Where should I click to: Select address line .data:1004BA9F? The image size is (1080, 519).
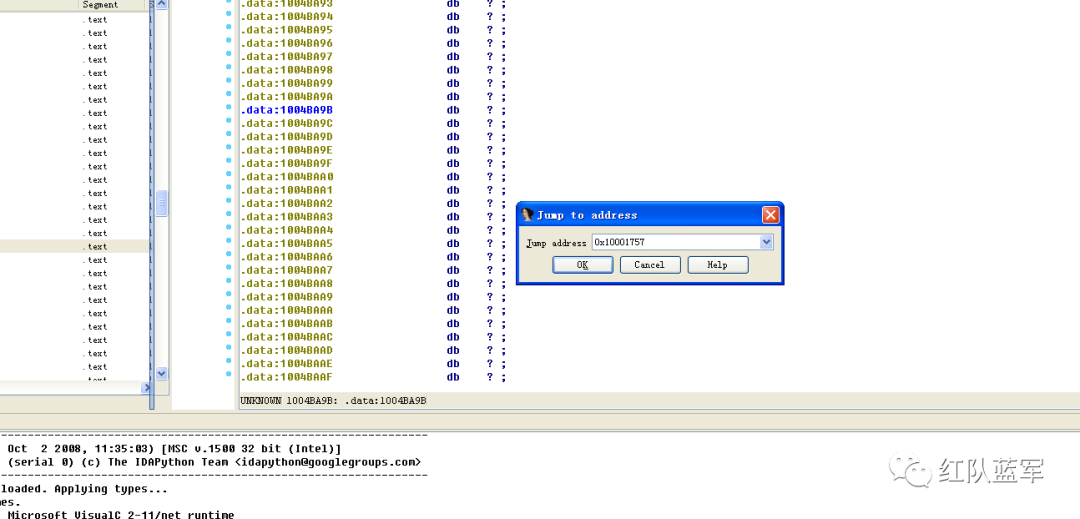pyautogui.click(x=287, y=163)
